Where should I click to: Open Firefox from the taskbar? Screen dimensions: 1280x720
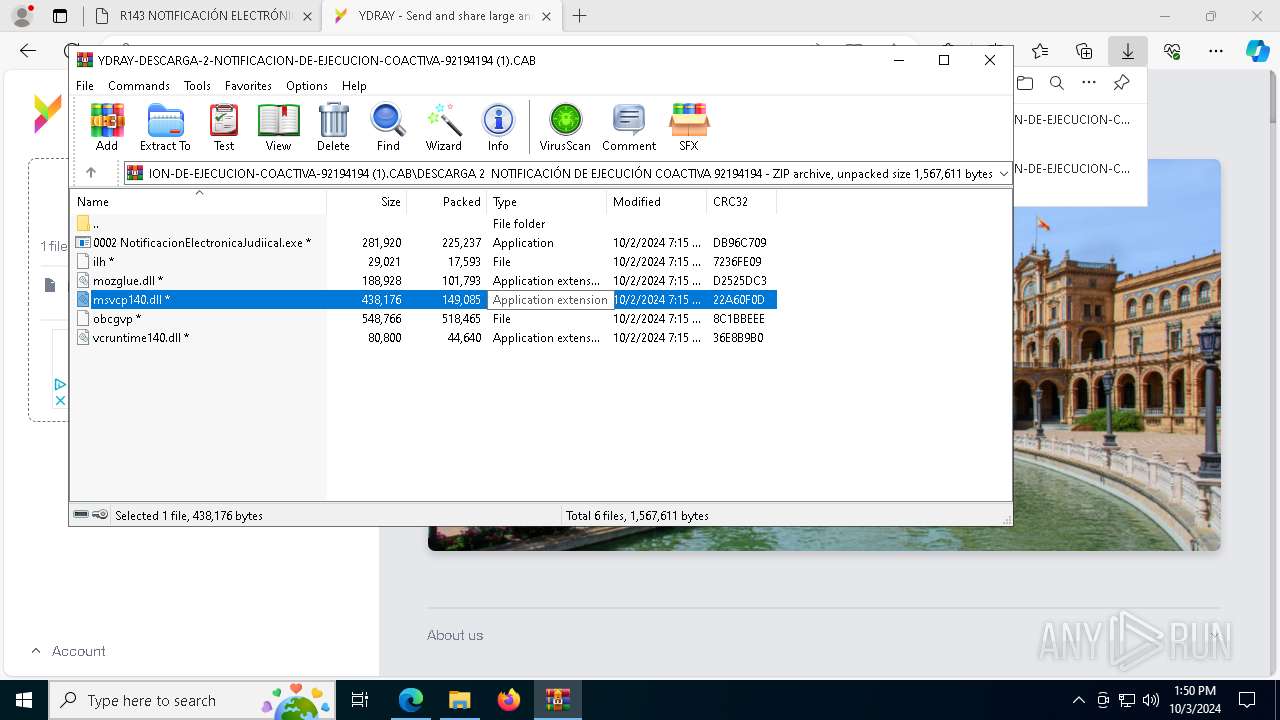click(x=509, y=700)
